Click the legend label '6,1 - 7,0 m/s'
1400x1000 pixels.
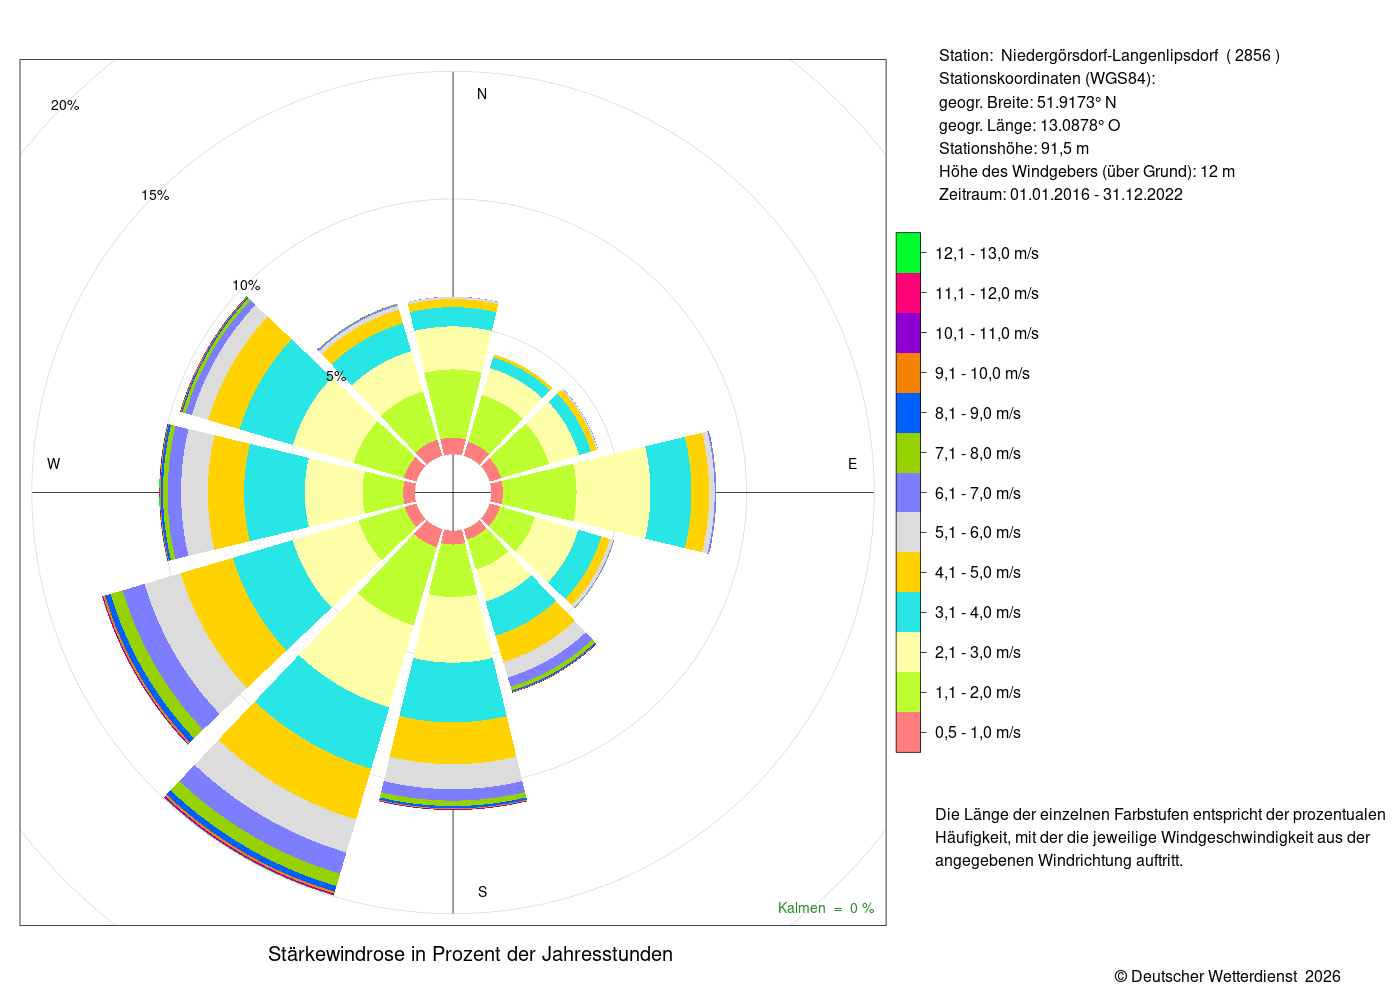tap(978, 494)
